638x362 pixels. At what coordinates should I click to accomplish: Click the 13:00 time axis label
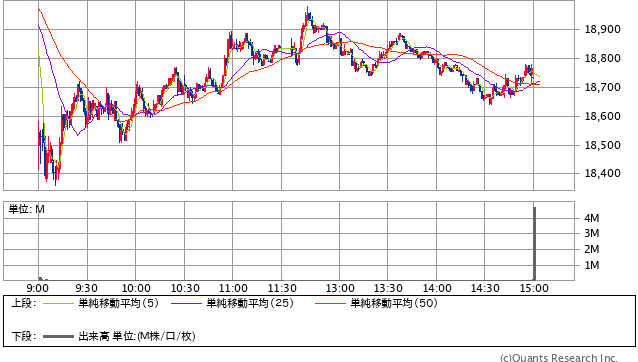[x=340, y=288]
